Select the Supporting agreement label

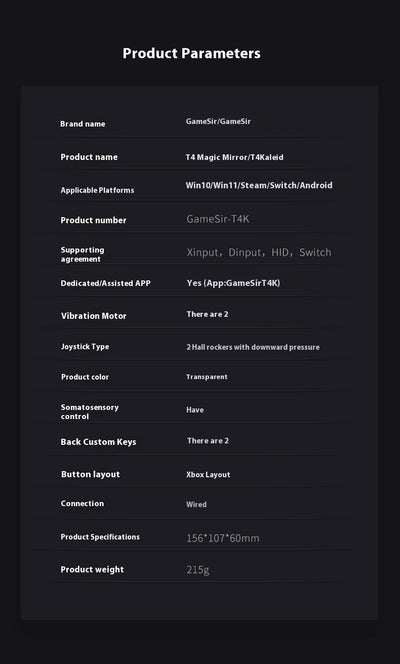click(x=83, y=255)
